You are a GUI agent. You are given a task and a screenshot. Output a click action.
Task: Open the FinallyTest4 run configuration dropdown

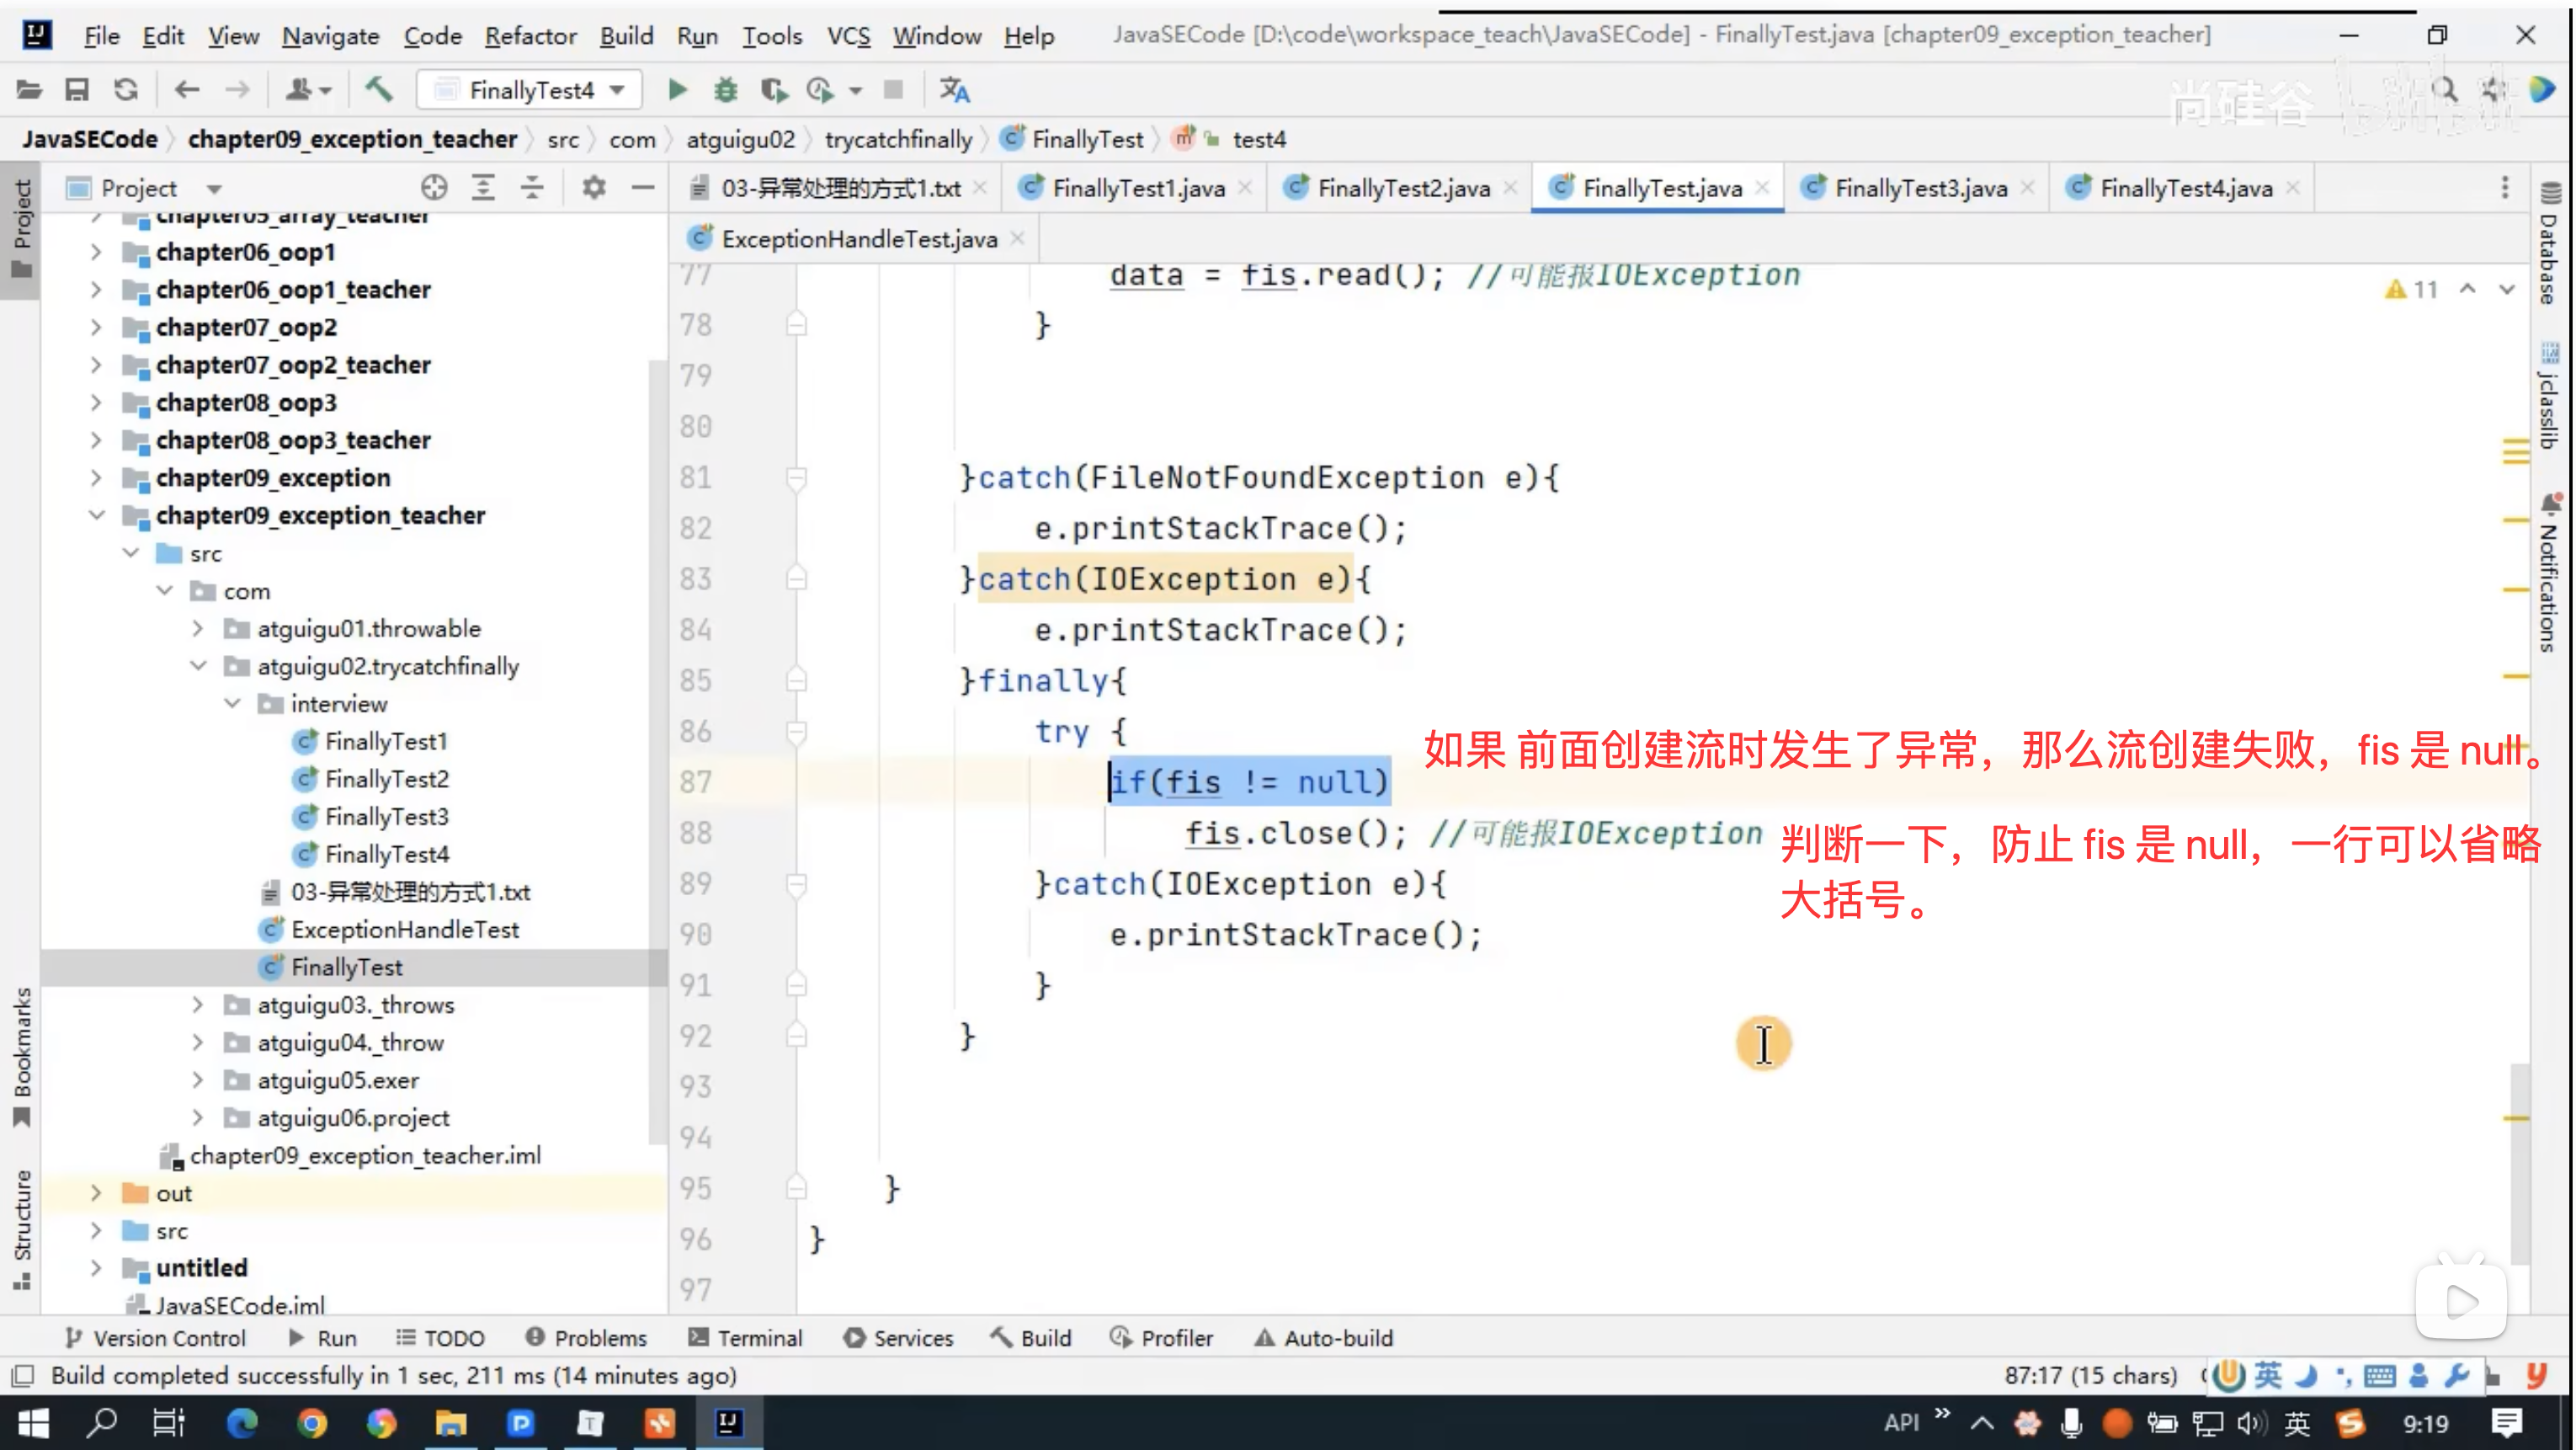pyautogui.click(x=618, y=90)
